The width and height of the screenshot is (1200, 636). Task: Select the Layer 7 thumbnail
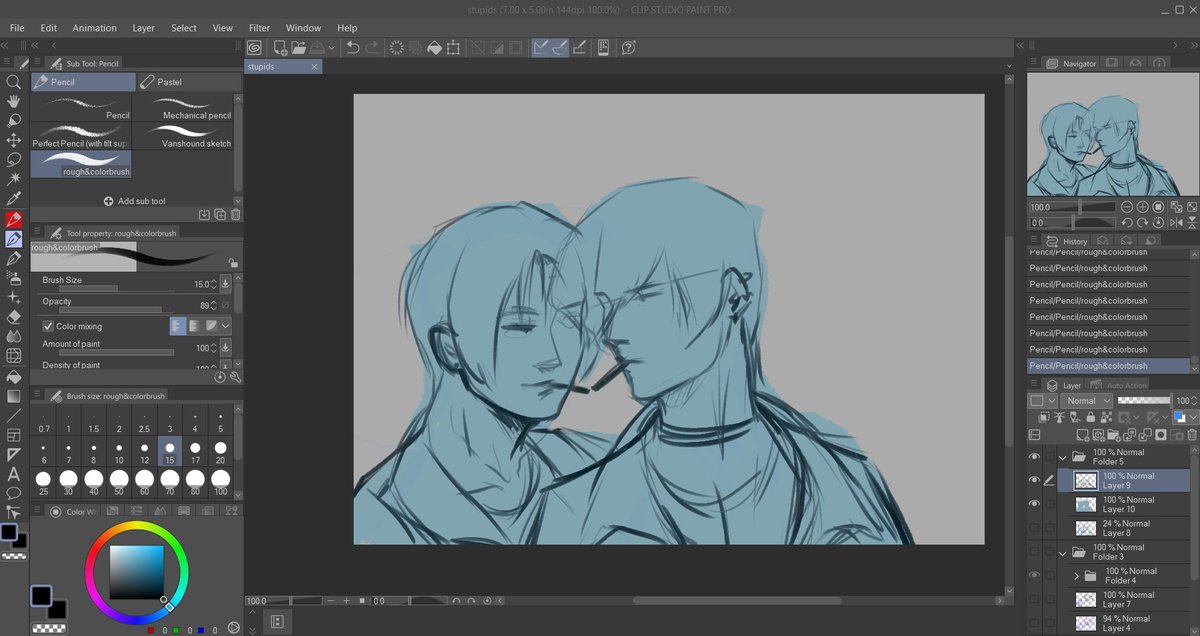pyautogui.click(x=1085, y=599)
